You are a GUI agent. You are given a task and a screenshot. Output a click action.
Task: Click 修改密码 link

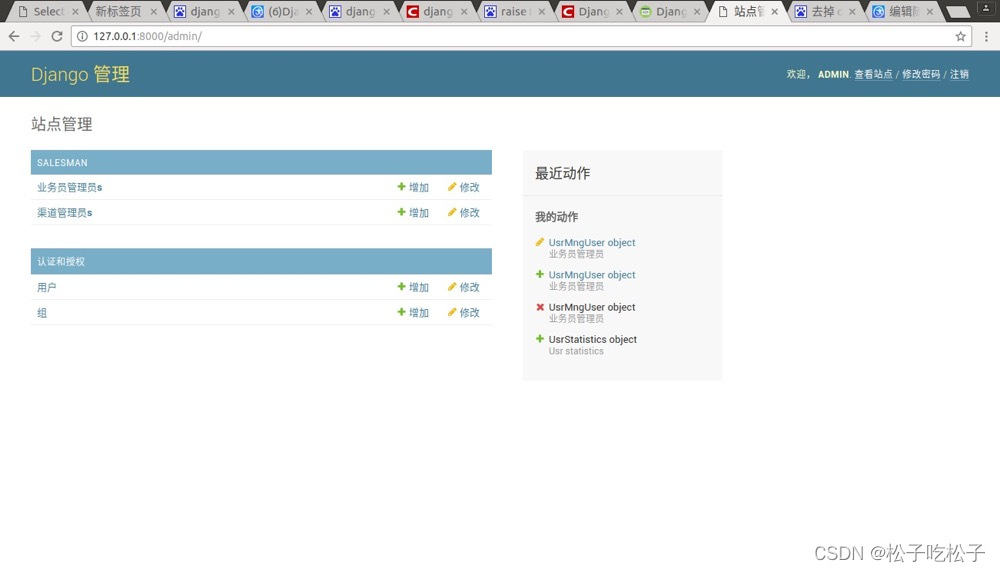click(921, 74)
